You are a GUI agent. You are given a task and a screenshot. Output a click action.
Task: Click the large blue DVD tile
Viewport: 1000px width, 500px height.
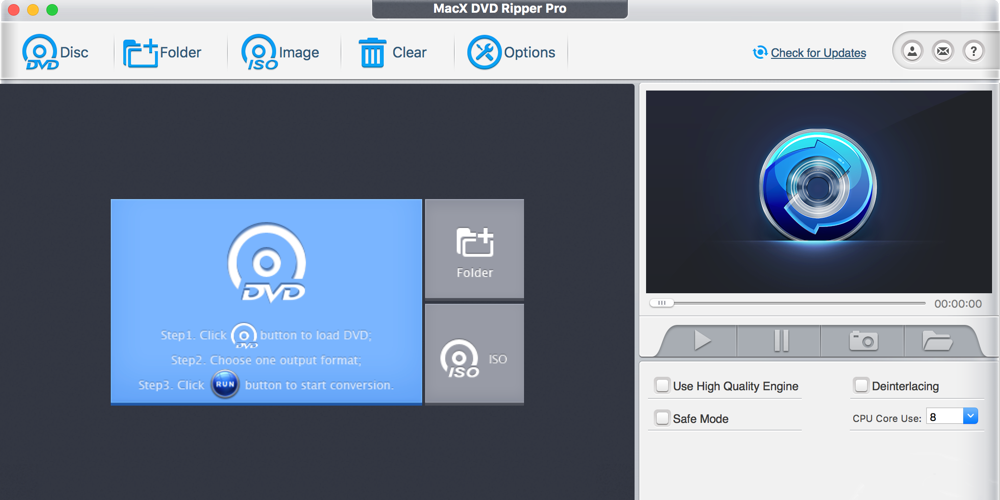266,301
